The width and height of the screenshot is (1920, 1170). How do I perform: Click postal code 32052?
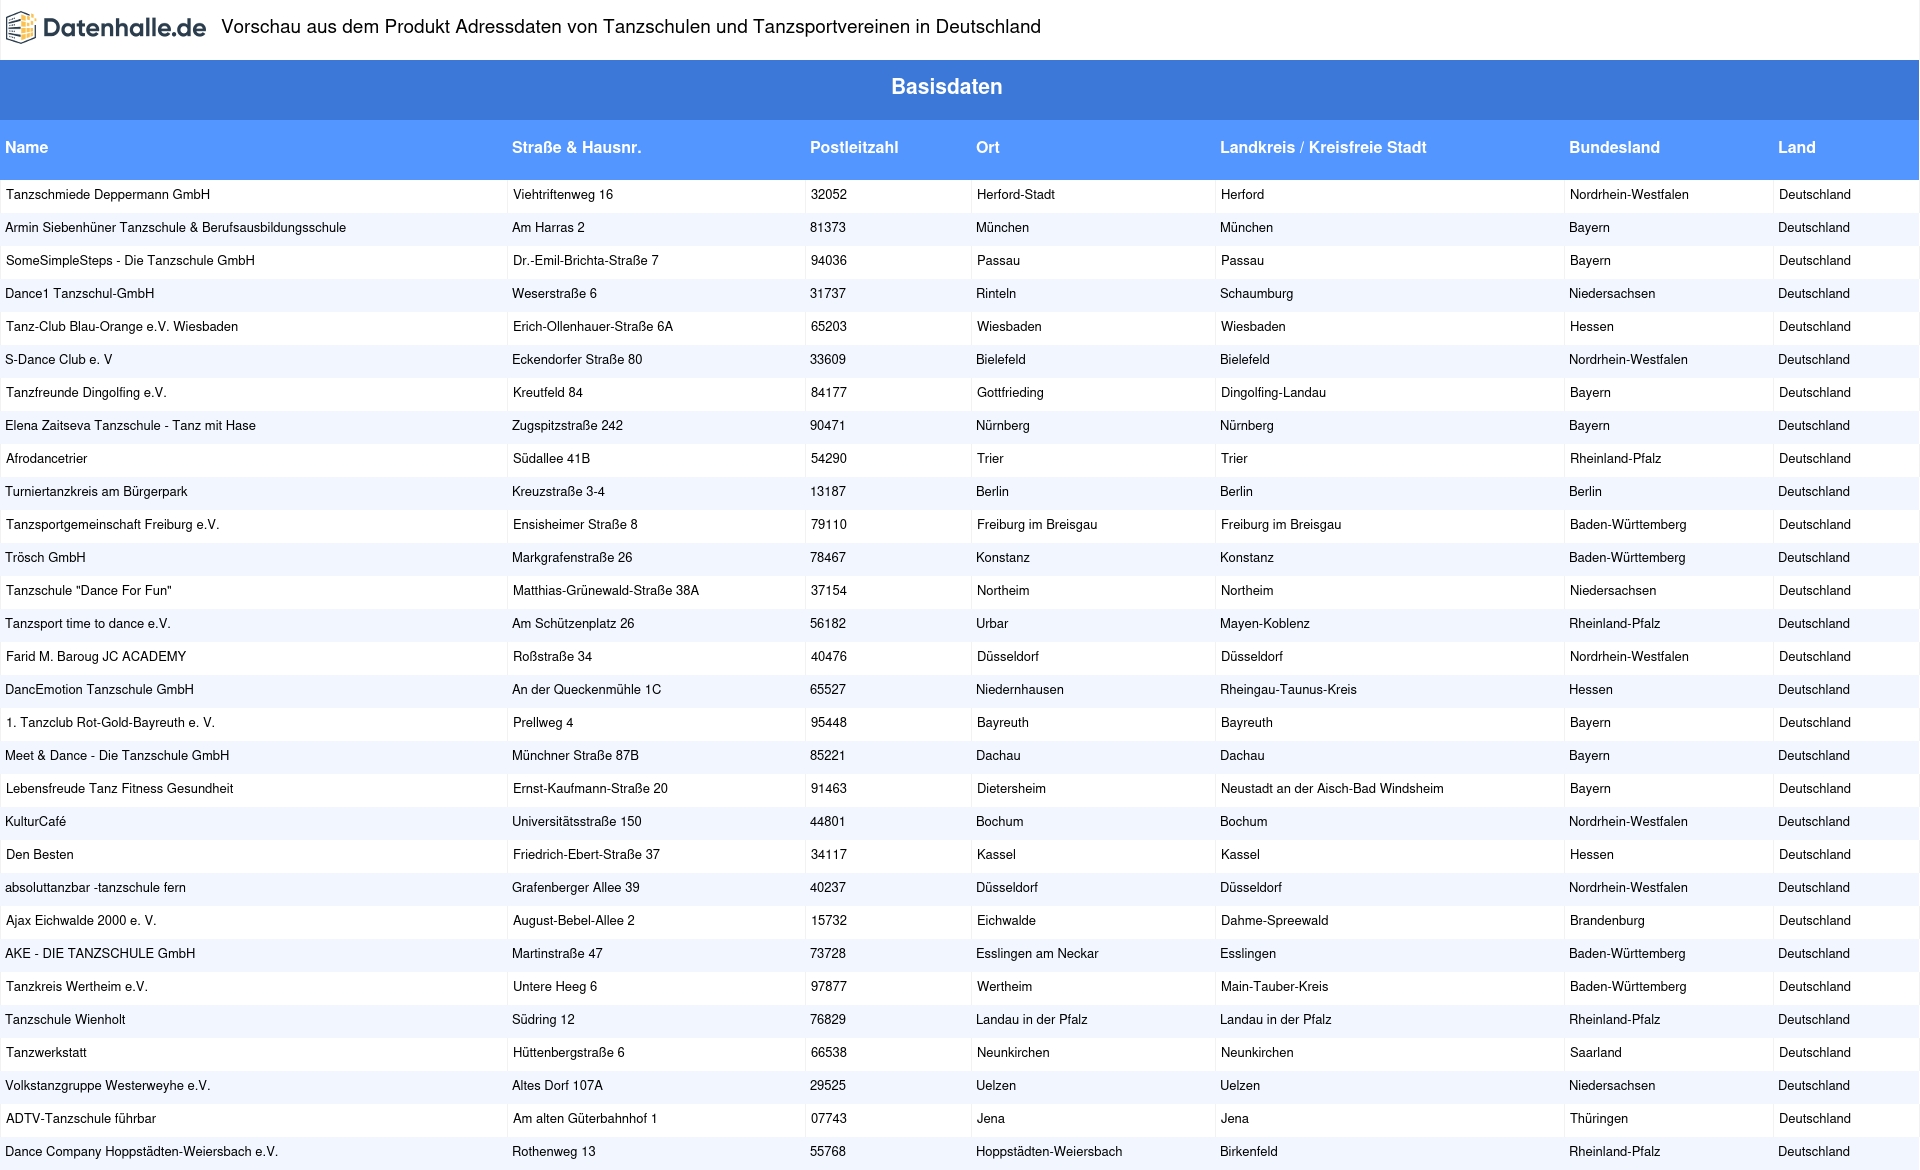[x=829, y=195]
